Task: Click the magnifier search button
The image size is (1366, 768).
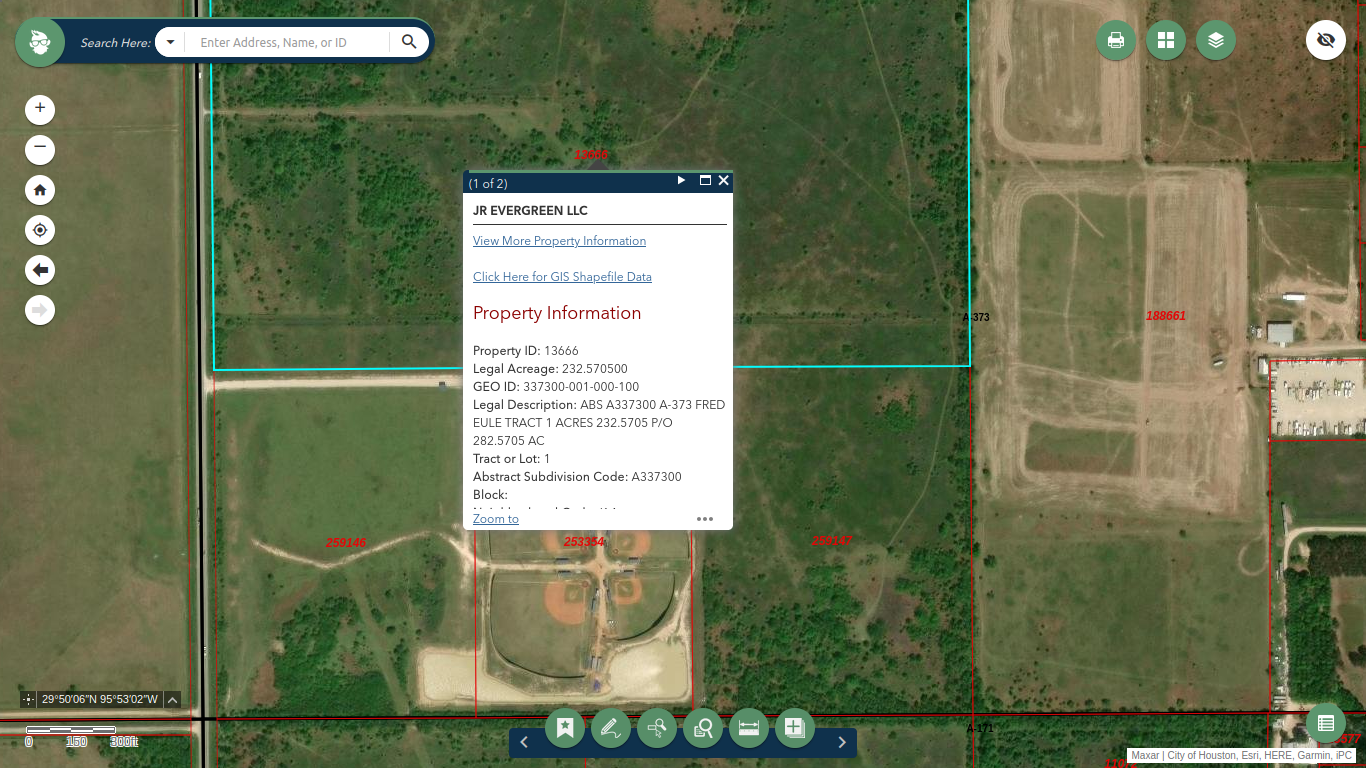Action: coord(409,42)
